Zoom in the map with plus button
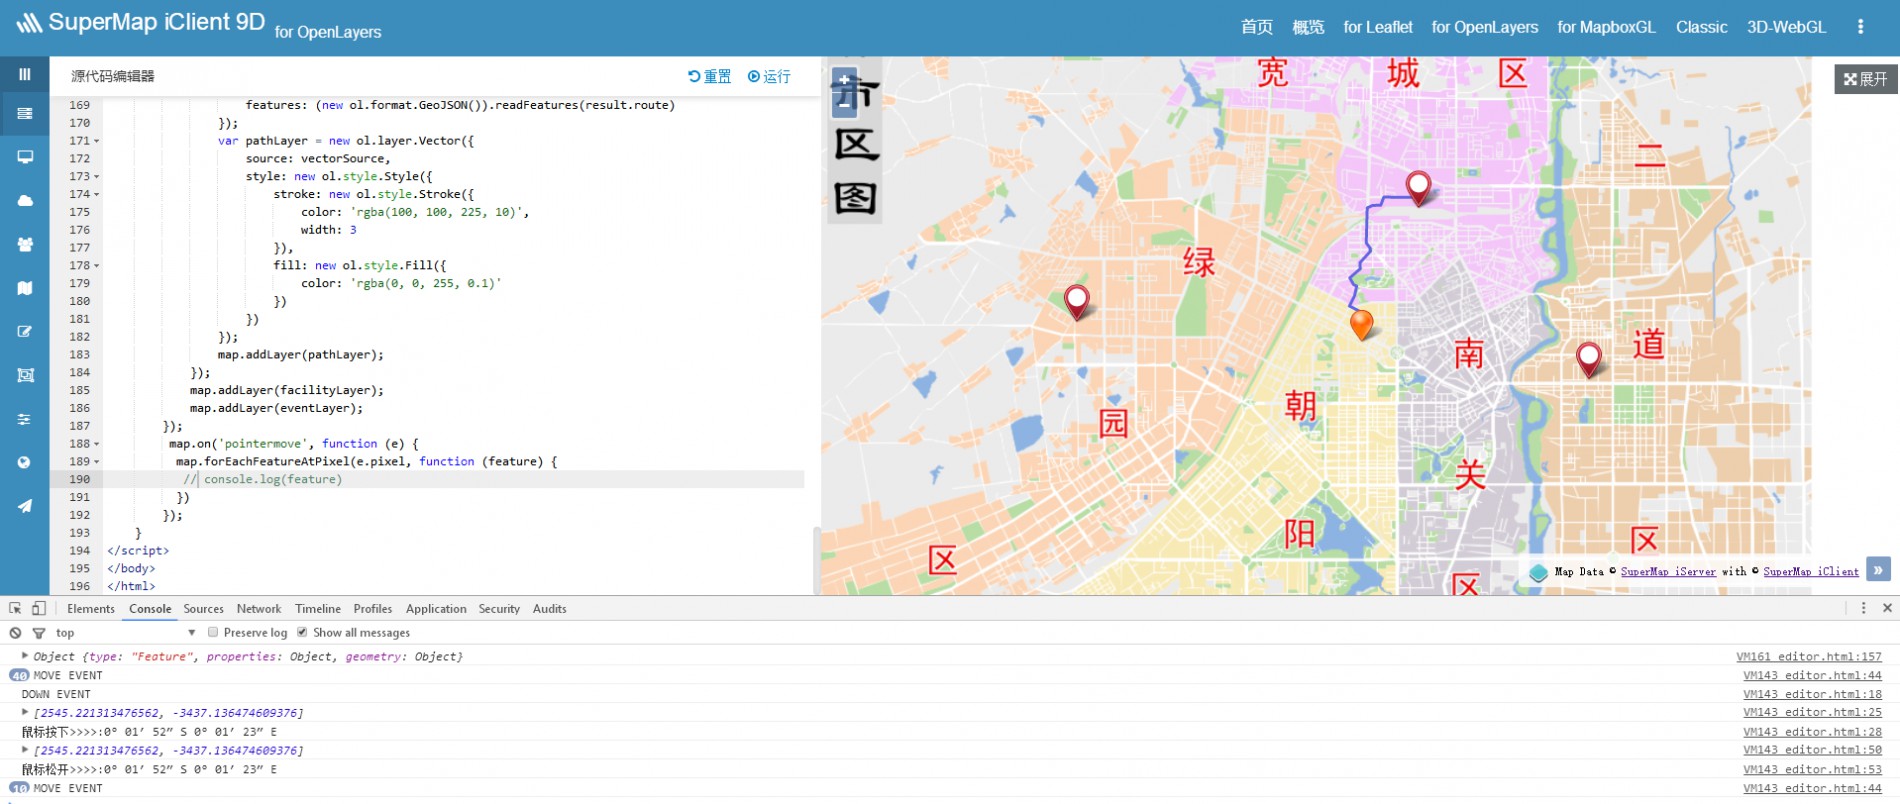This screenshot has height=804, width=1900. pos(845,79)
